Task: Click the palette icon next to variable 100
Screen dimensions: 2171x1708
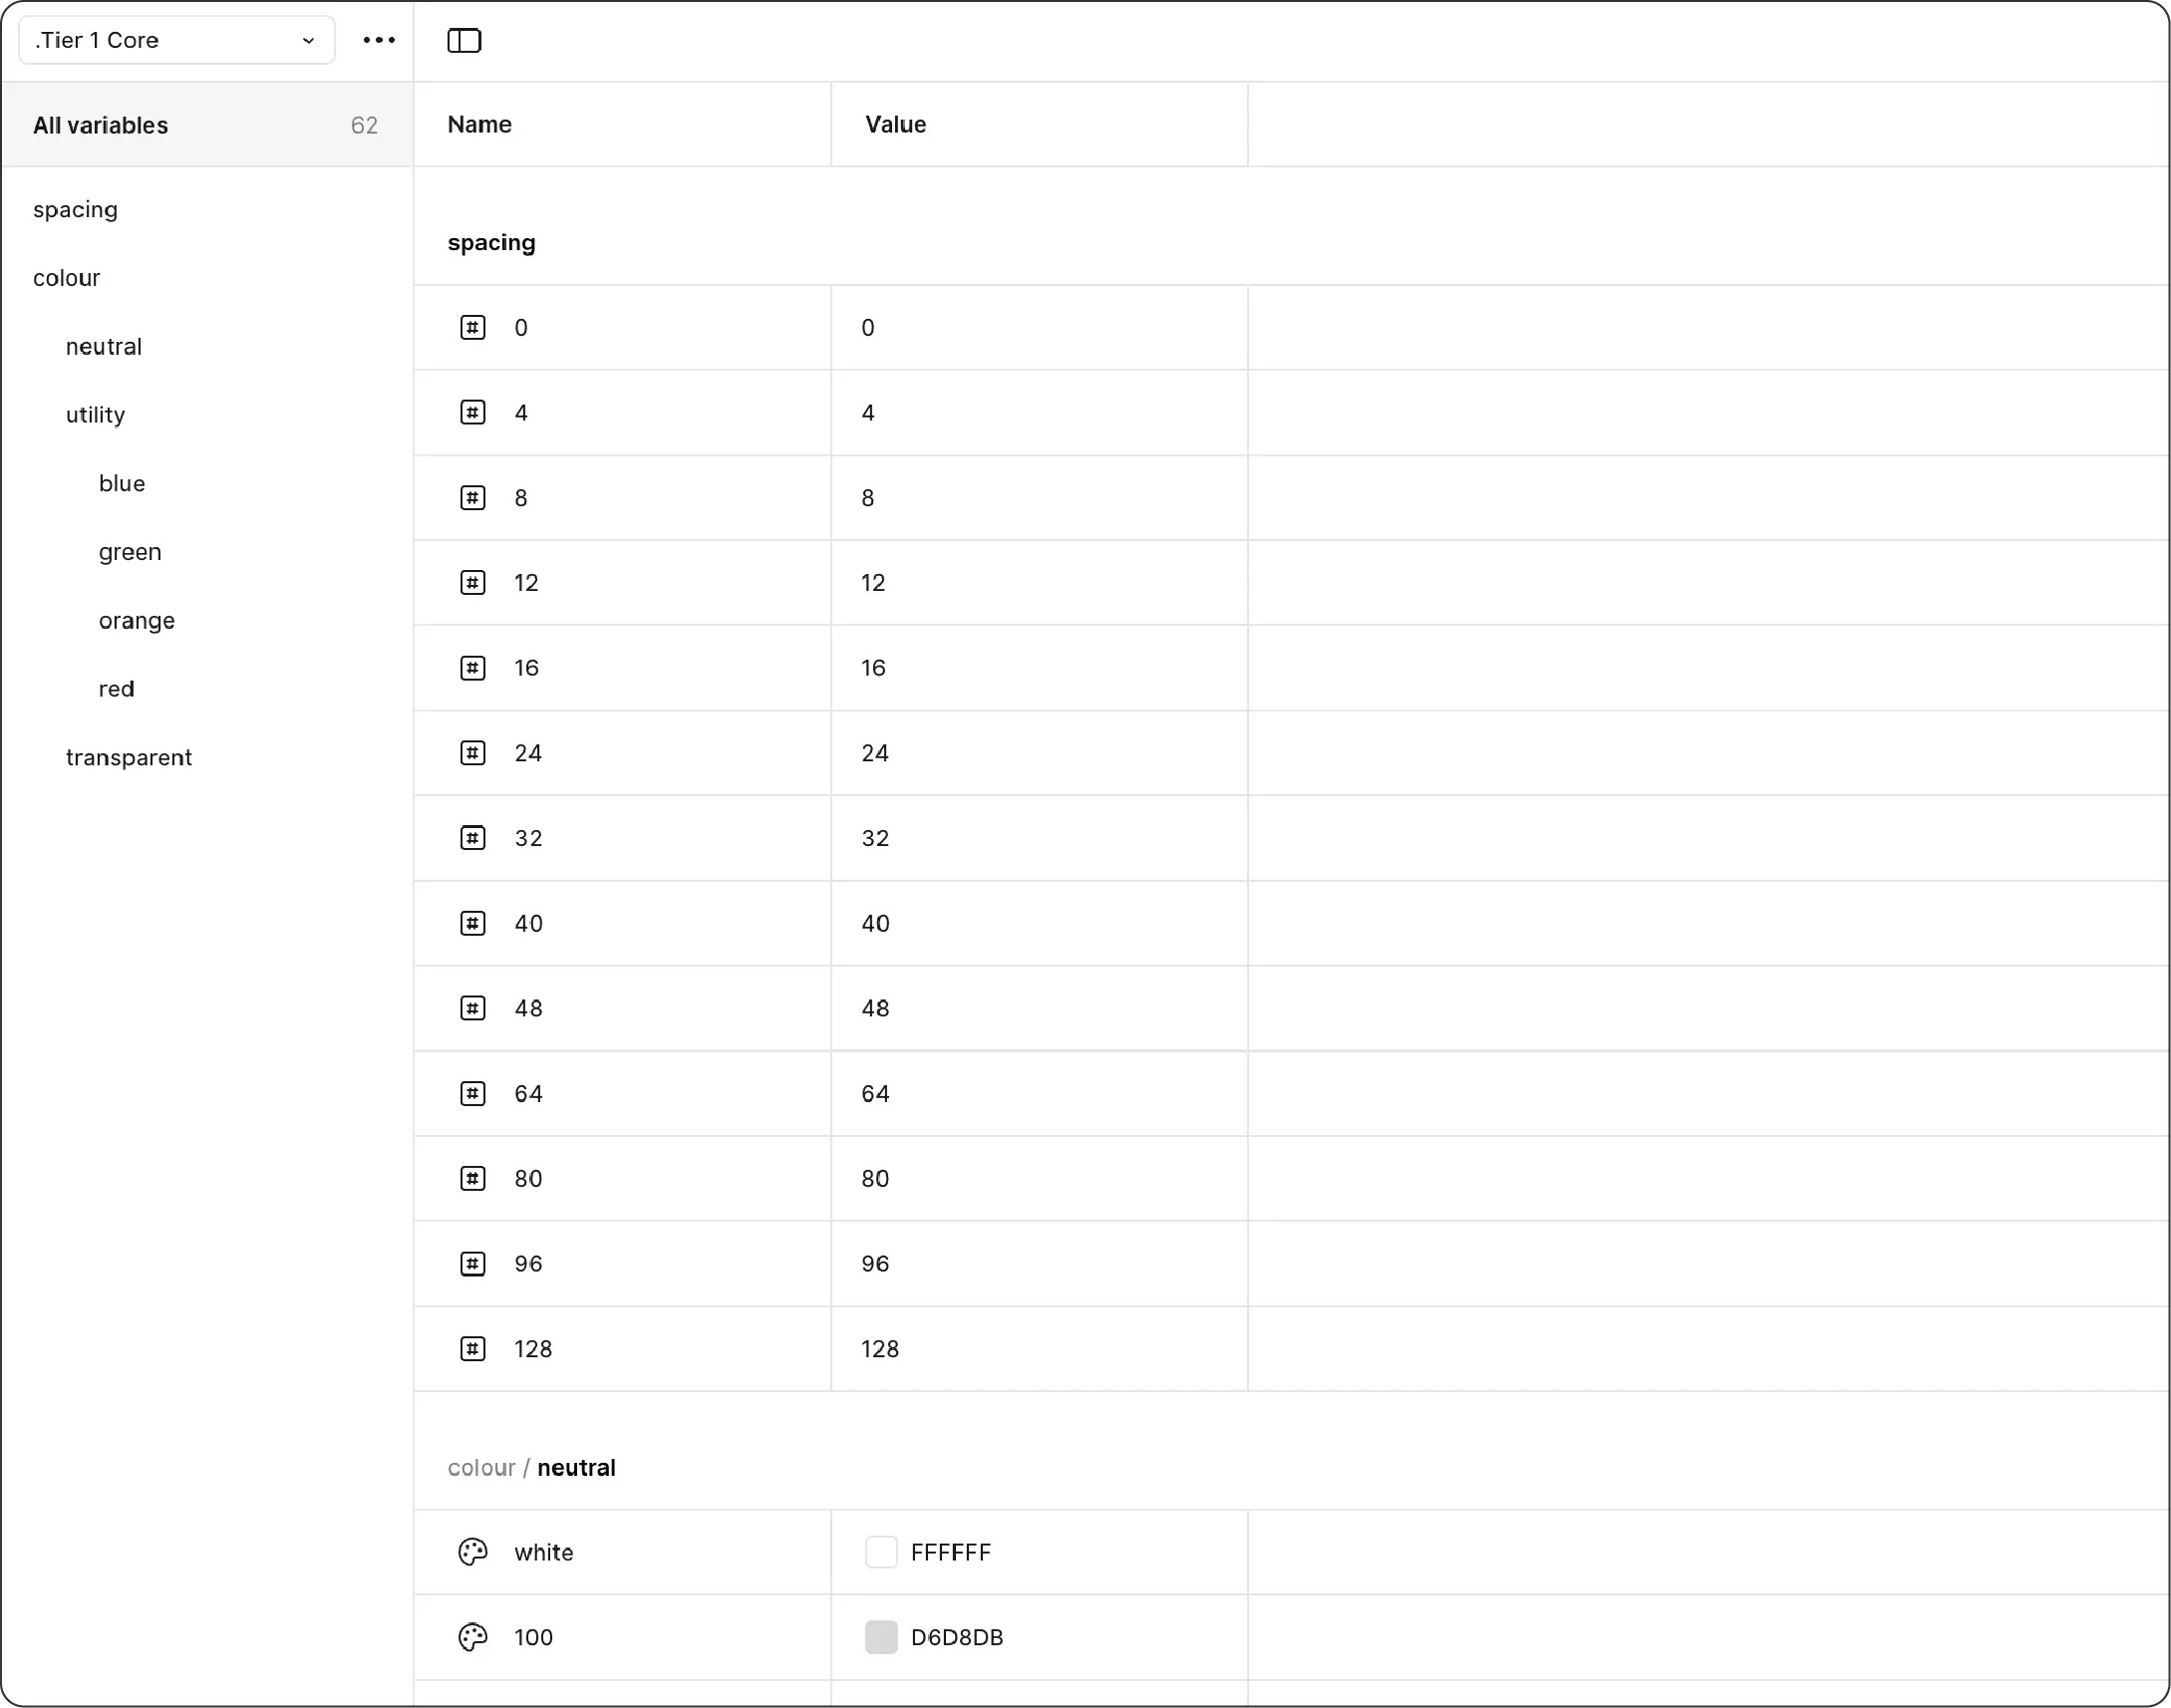Action: pyautogui.click(x=471, y=1637)
